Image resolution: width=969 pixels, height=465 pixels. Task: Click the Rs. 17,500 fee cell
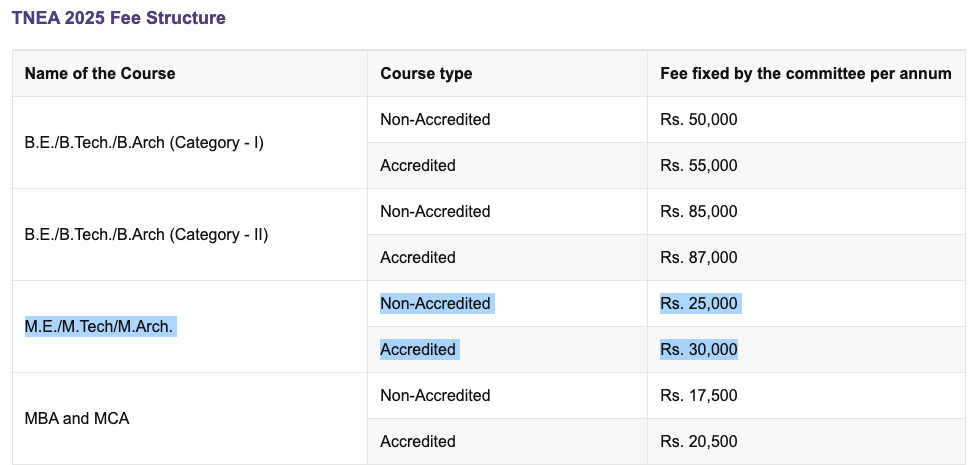[698, 395]
